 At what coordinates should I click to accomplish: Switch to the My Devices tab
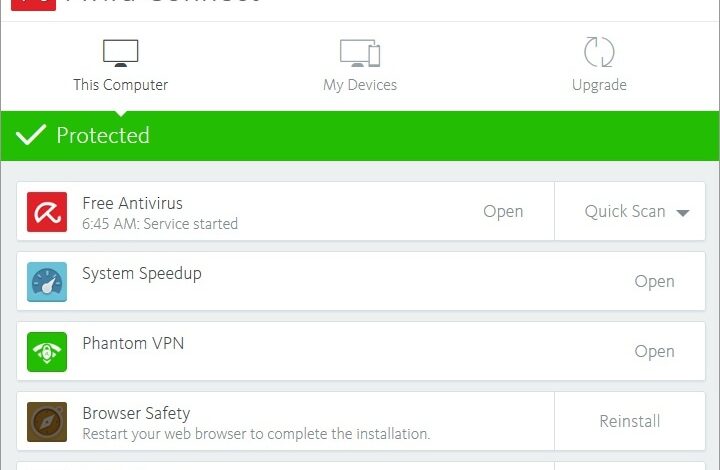pyautogui.click(x=360, y=85)
